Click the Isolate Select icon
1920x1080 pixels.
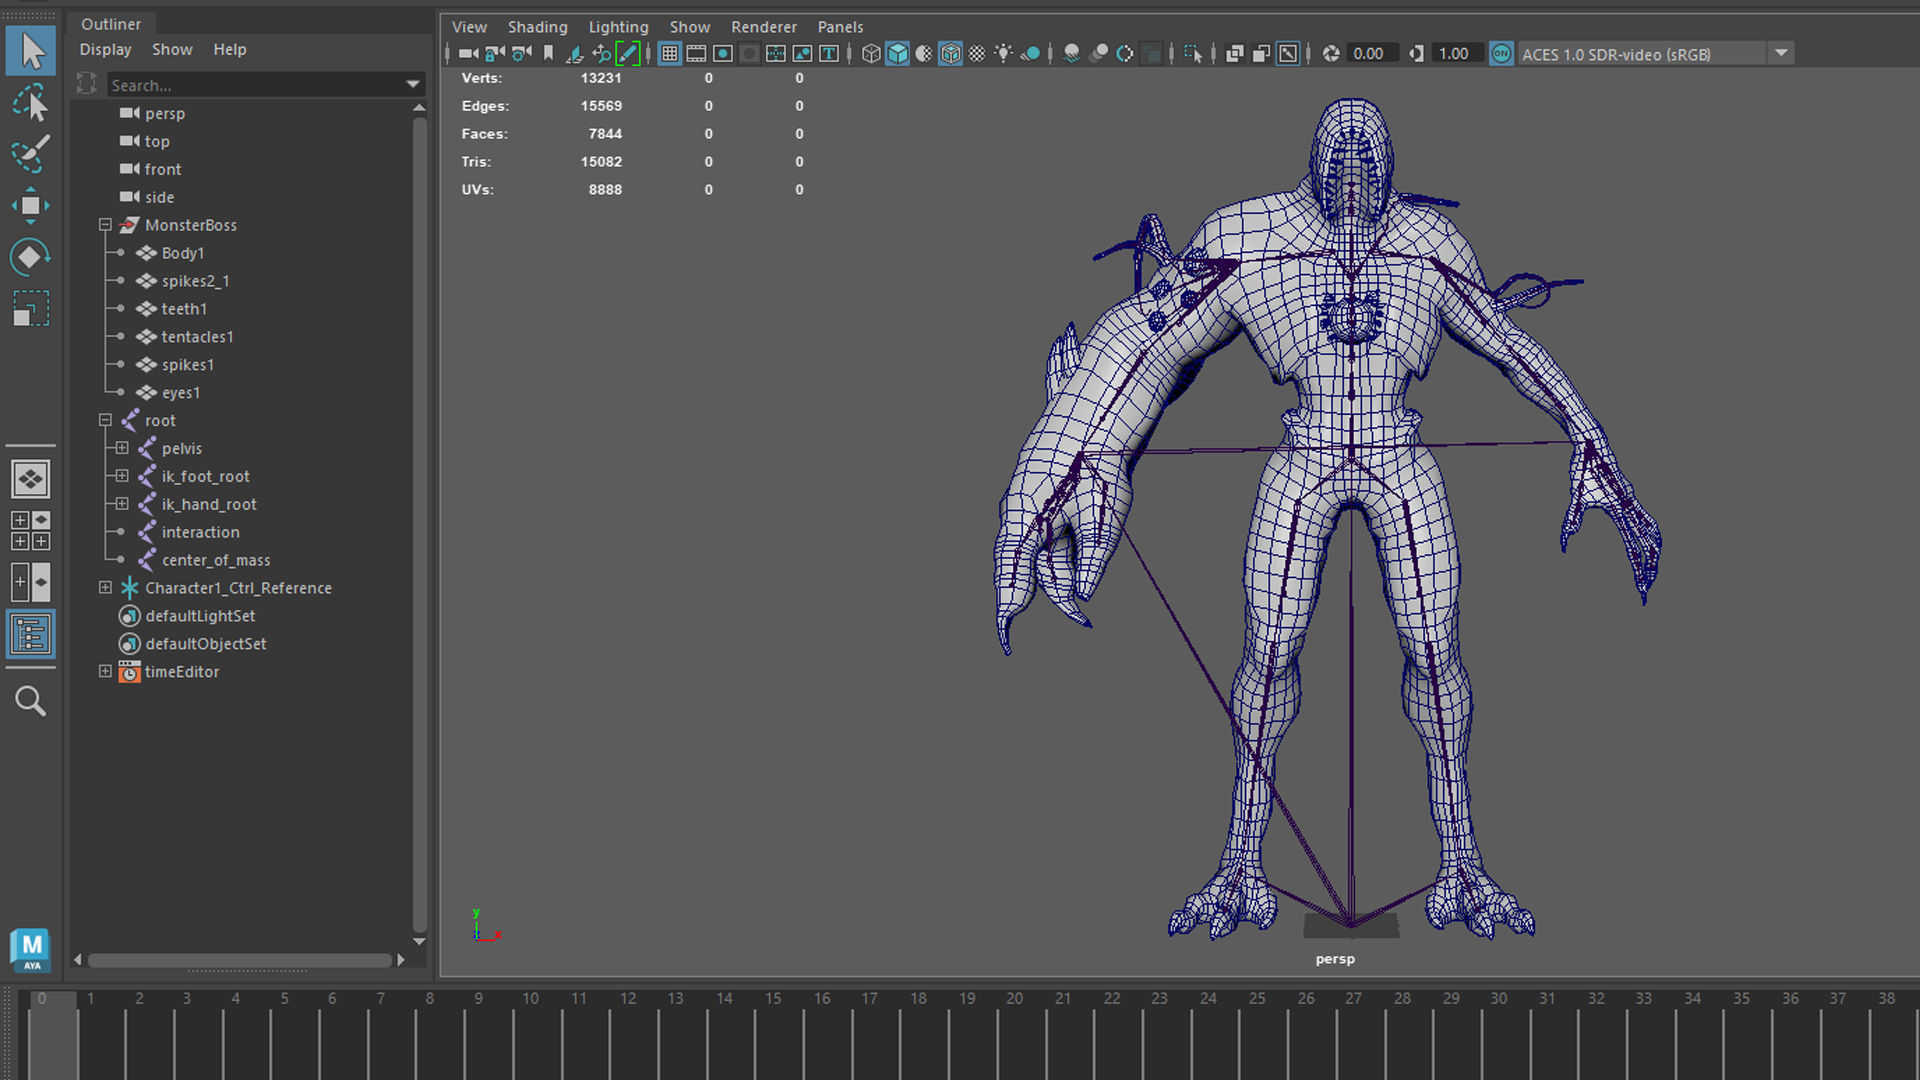[1192, 54]
